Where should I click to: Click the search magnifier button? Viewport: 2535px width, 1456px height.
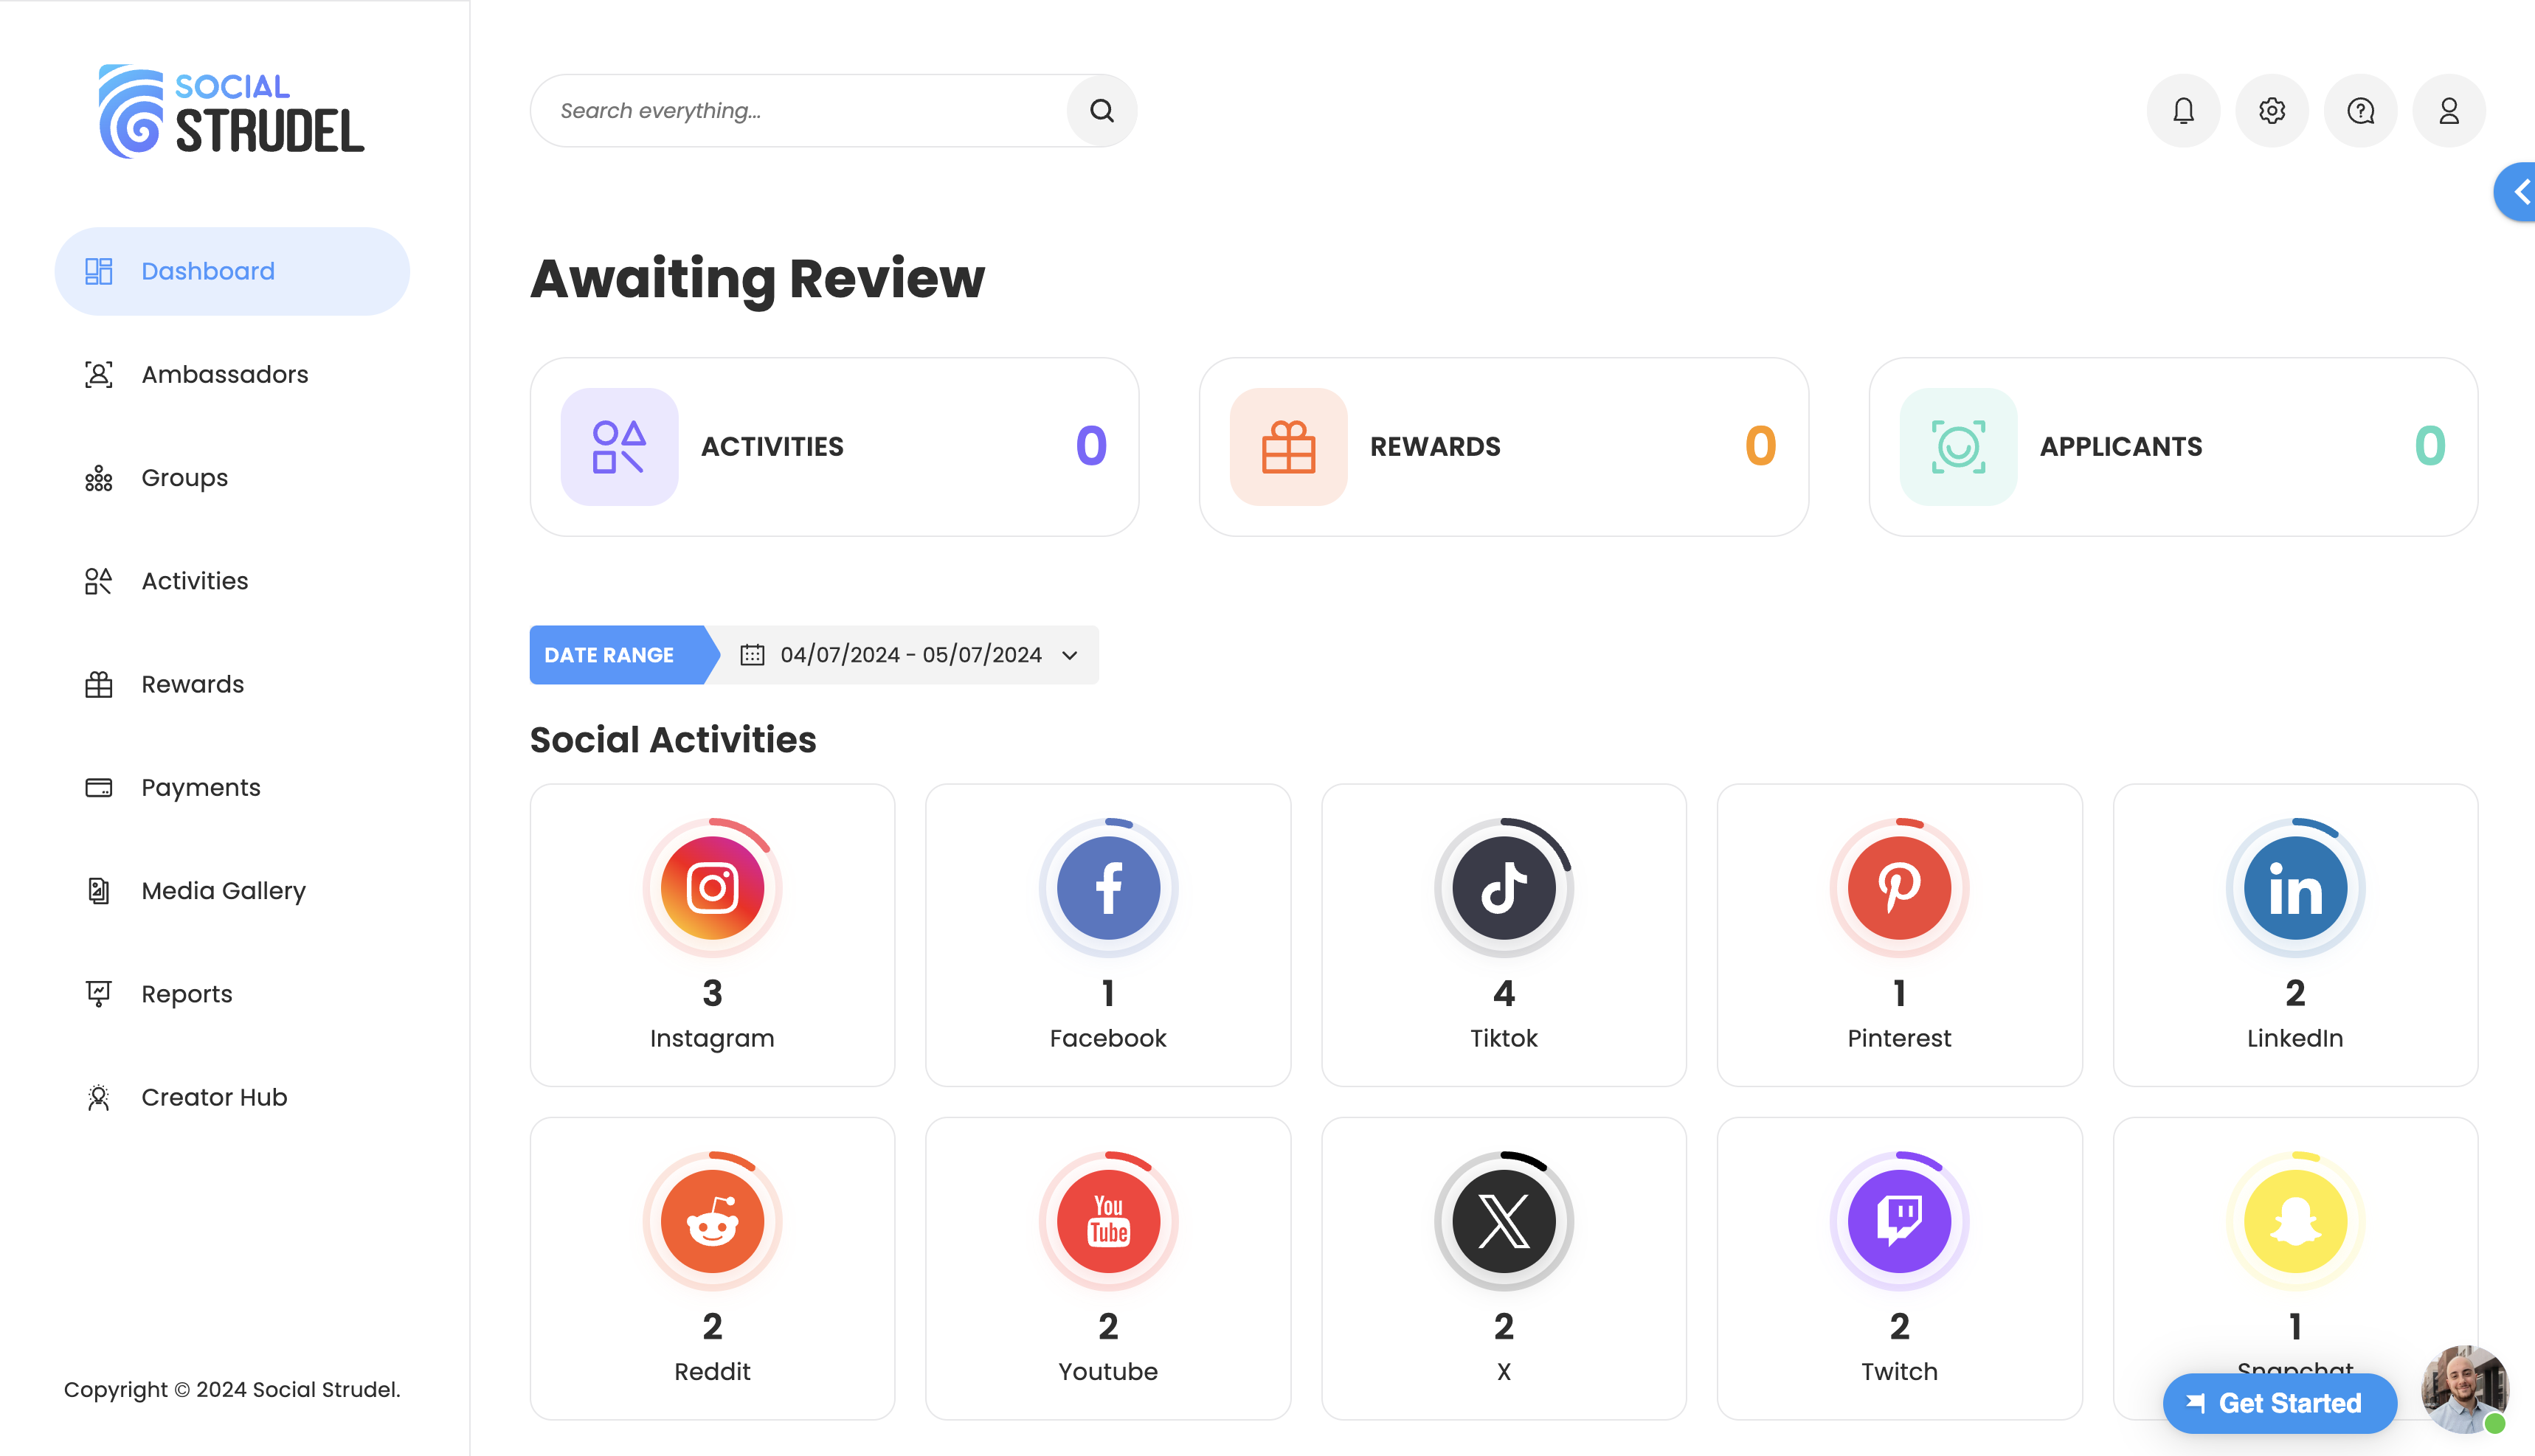[x=1101, y=111]
